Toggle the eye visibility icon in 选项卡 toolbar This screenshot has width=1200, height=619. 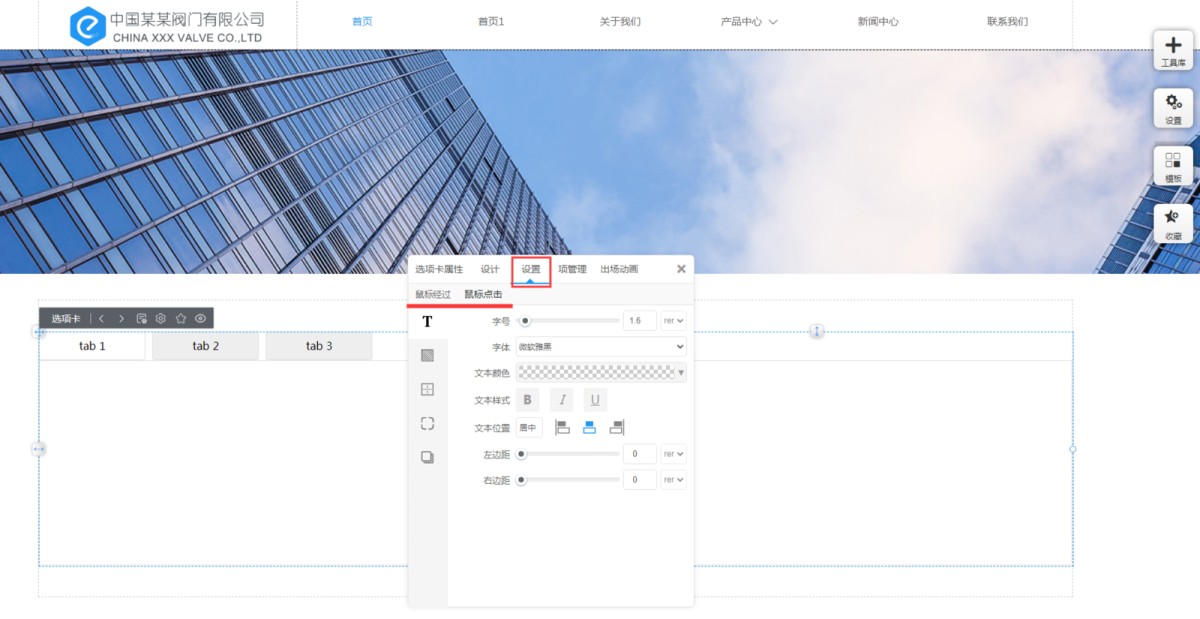(201, 318)
